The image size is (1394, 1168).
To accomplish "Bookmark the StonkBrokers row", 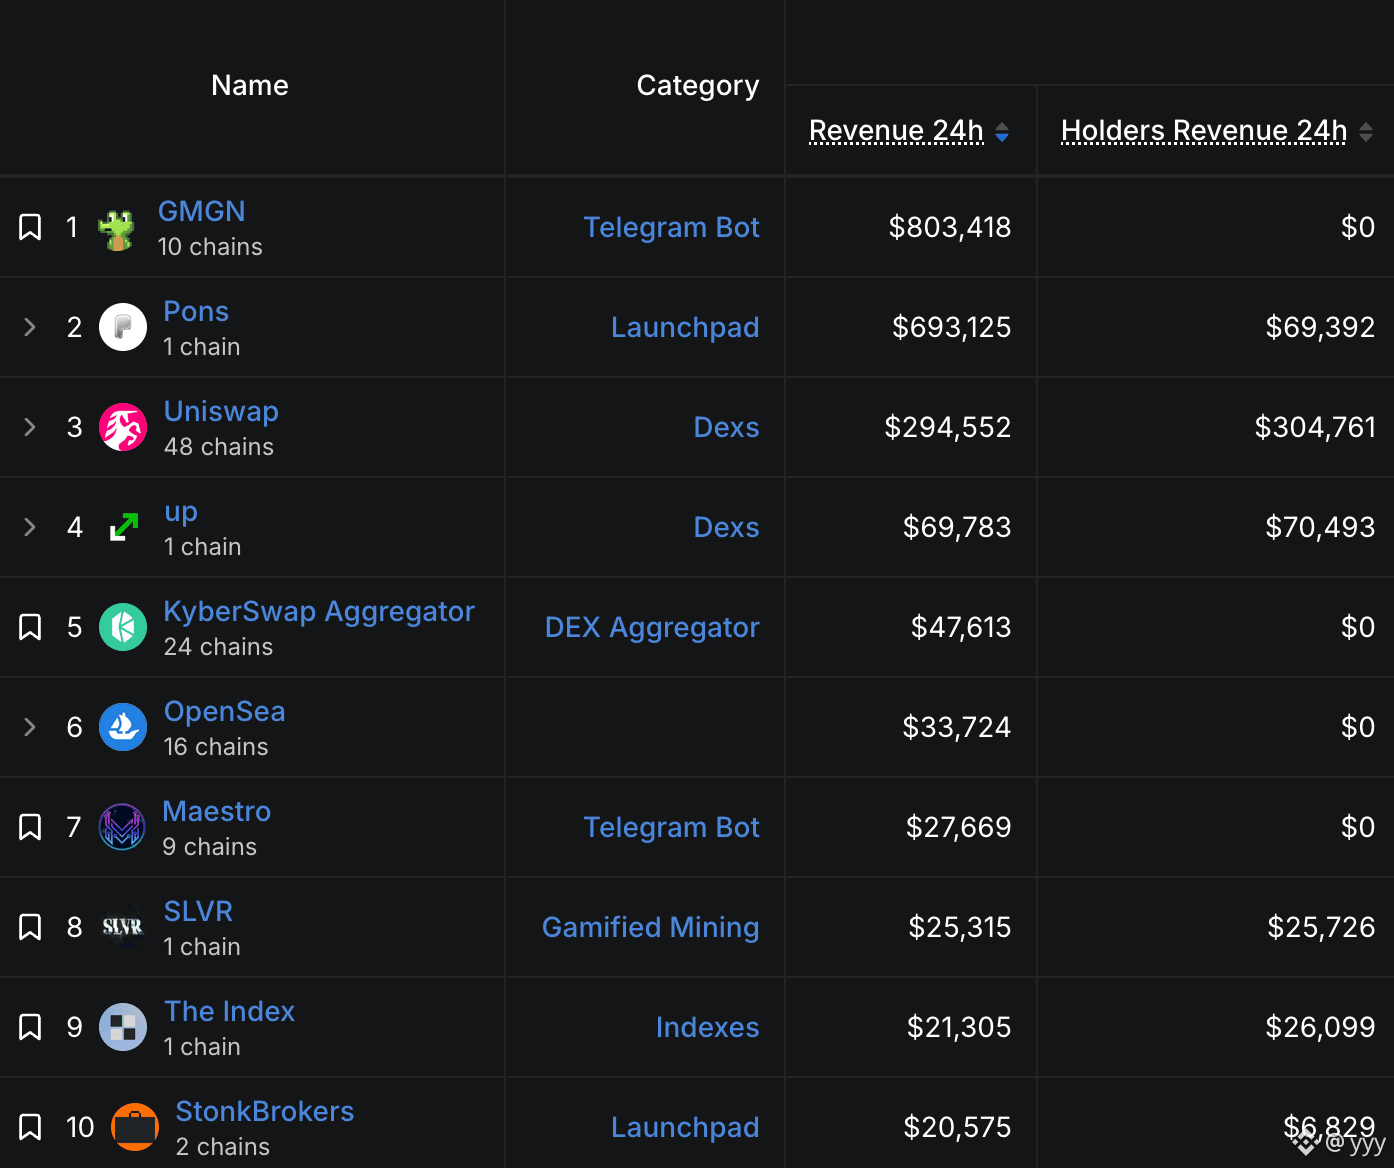I will click(x=30, y=1127).
